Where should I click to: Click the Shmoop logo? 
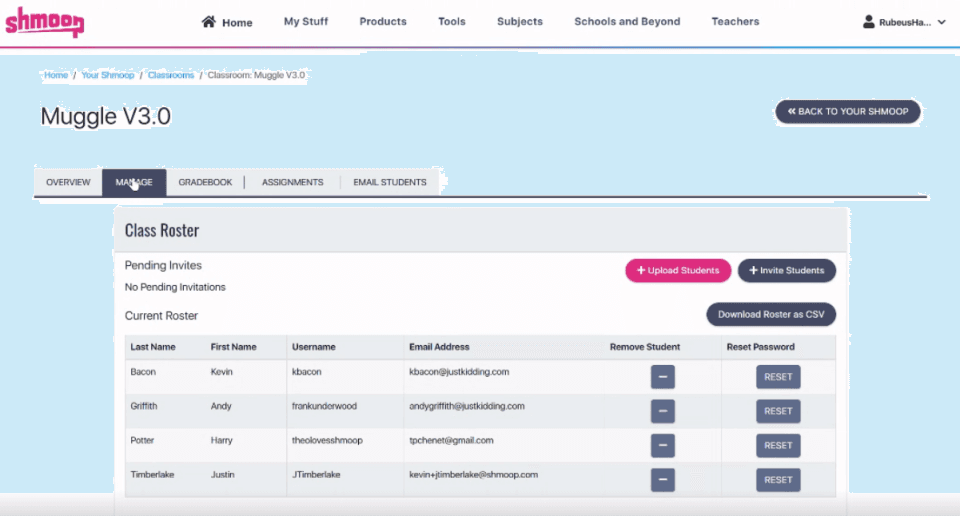pyautogui.click(x=45, y=22)
